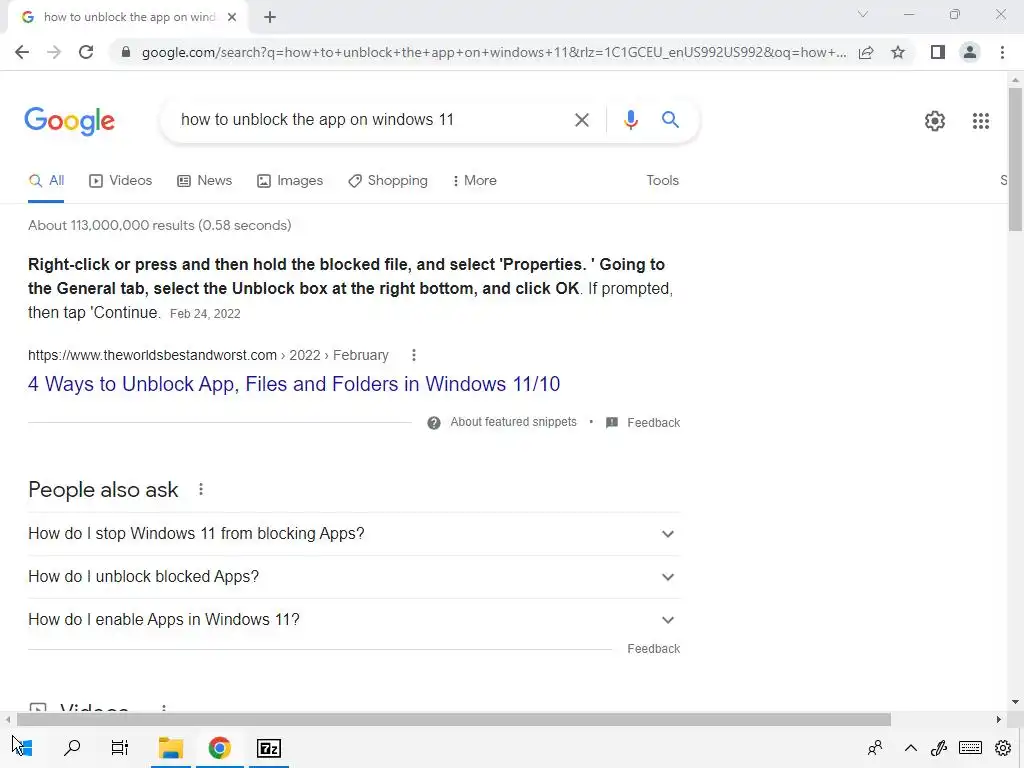Viewport: 1024px width, 768px height.
Task: Click the blue magnifier search button
Action: [670, 120]
